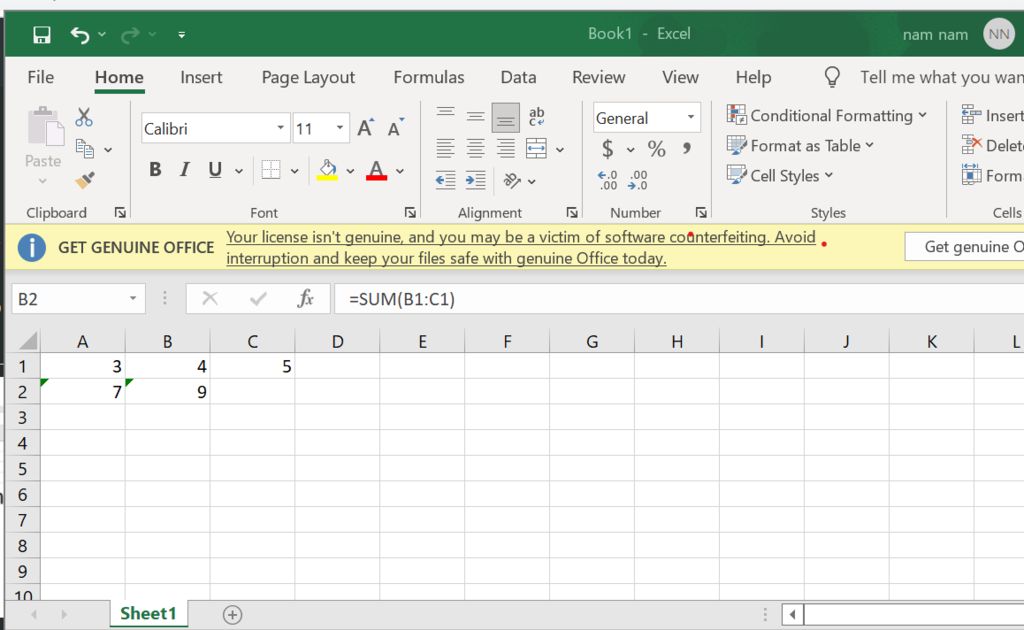Click the Increase Indent icon
This screenshot has width=1024, height=630.
(x=475, y=180)
